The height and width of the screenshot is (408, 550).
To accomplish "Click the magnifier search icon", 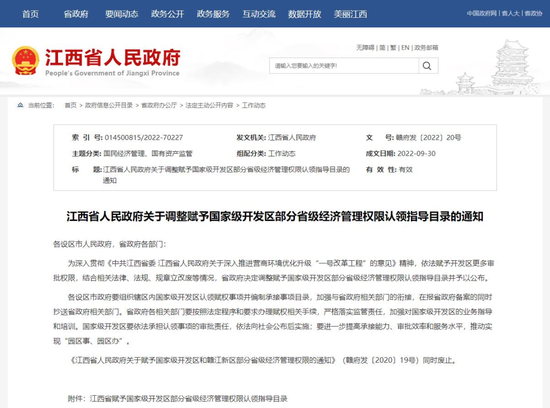I will click(427, 66).
